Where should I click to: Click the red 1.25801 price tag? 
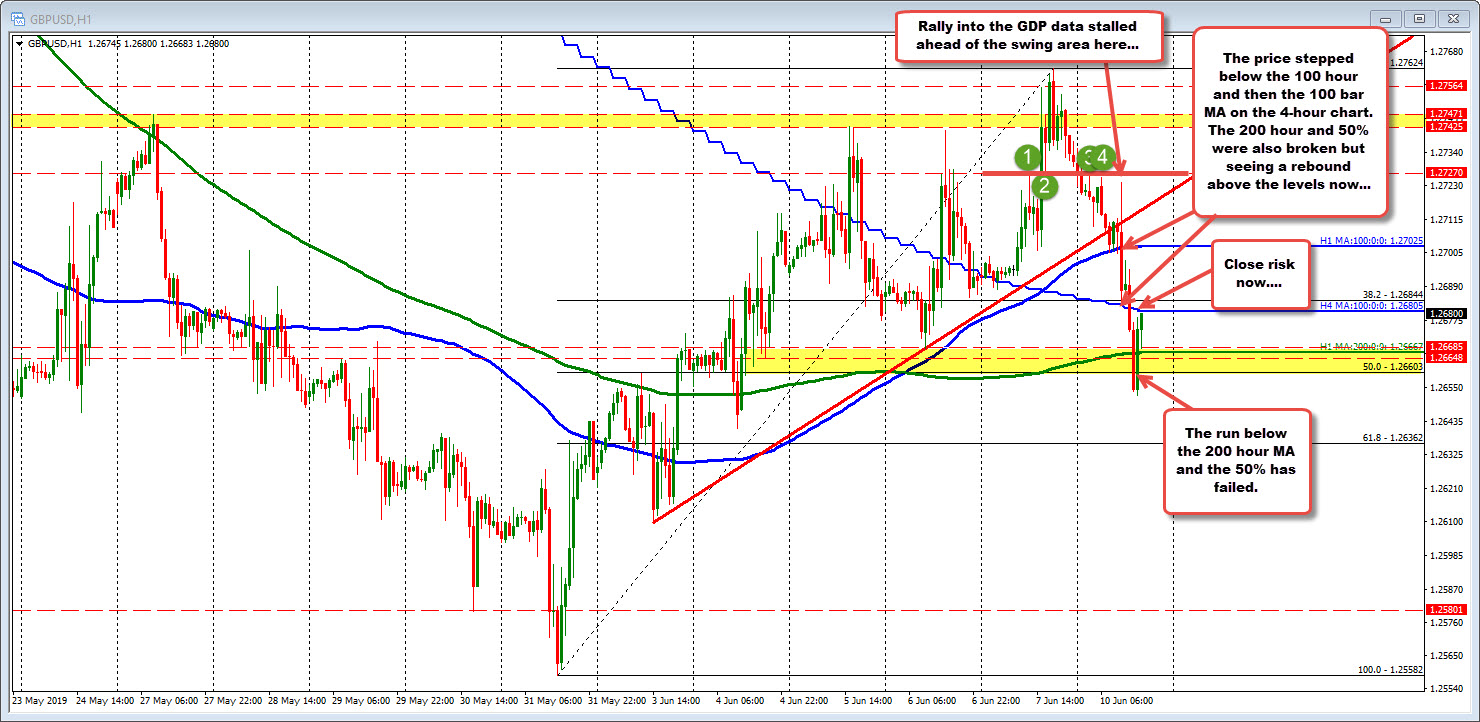(x=1447, y=610)
